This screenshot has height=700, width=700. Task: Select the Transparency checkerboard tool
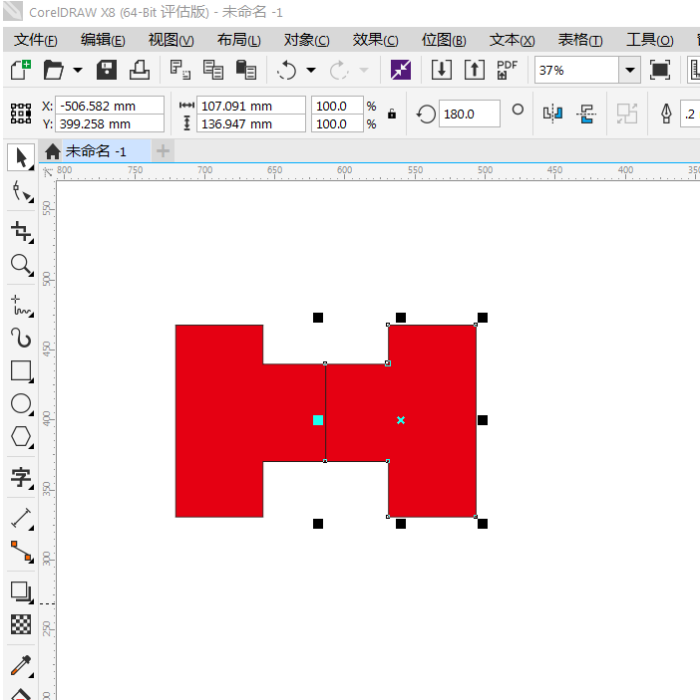[x=22, y=625]
